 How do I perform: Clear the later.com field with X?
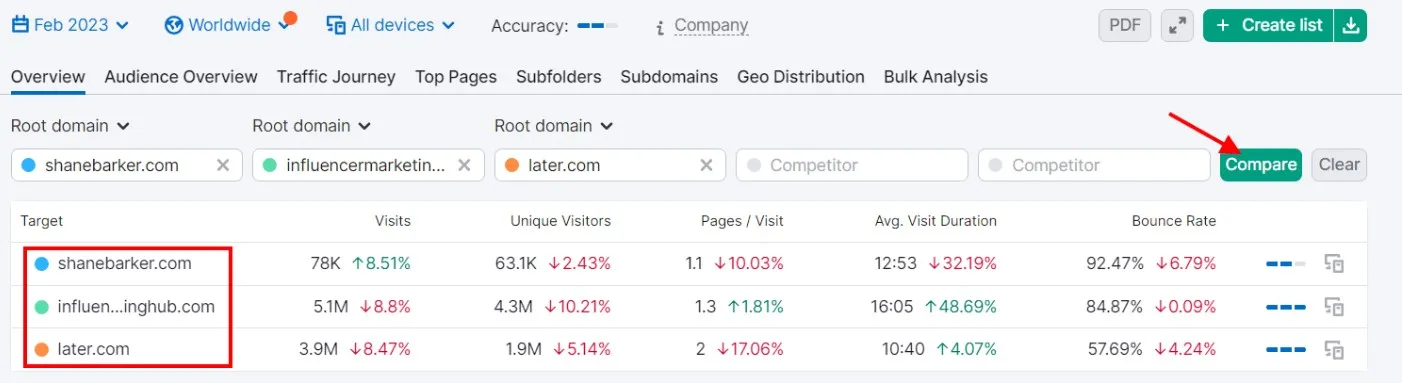pos(706,165)
